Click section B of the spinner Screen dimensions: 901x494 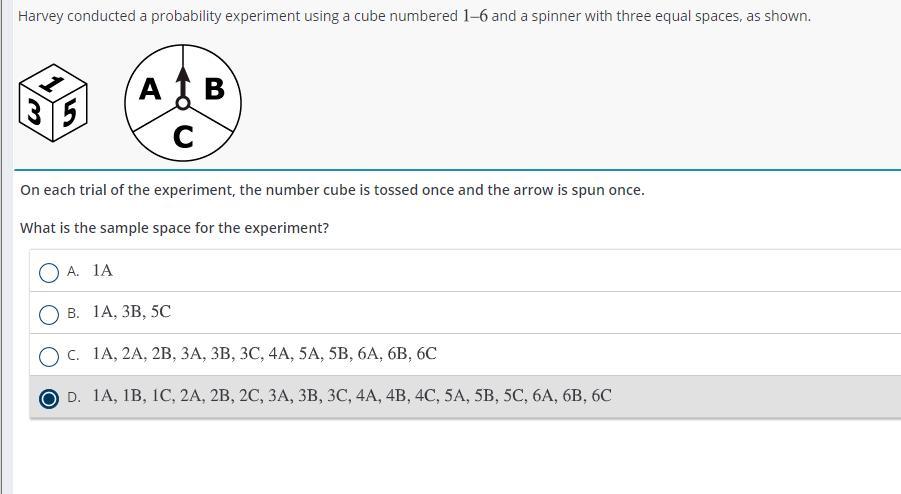coord(214,90)
